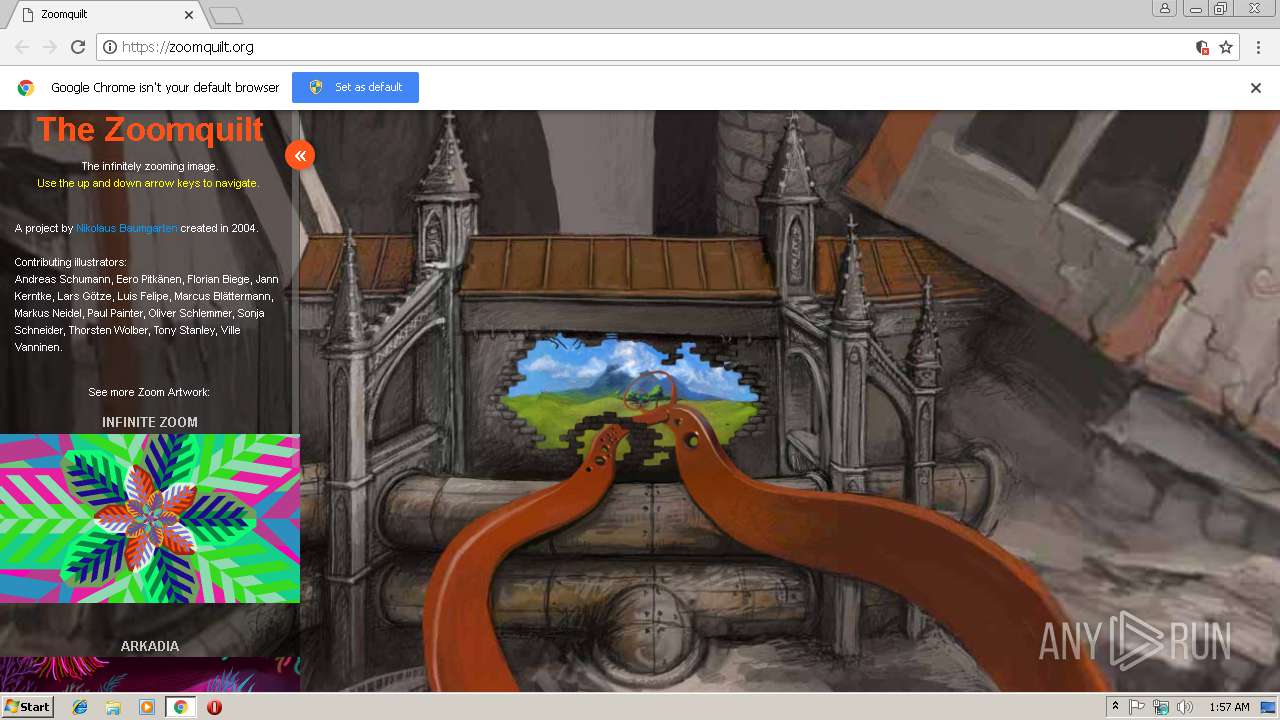
Task: Click the 1:57 AM system clock
Action: coord(1229,707)
